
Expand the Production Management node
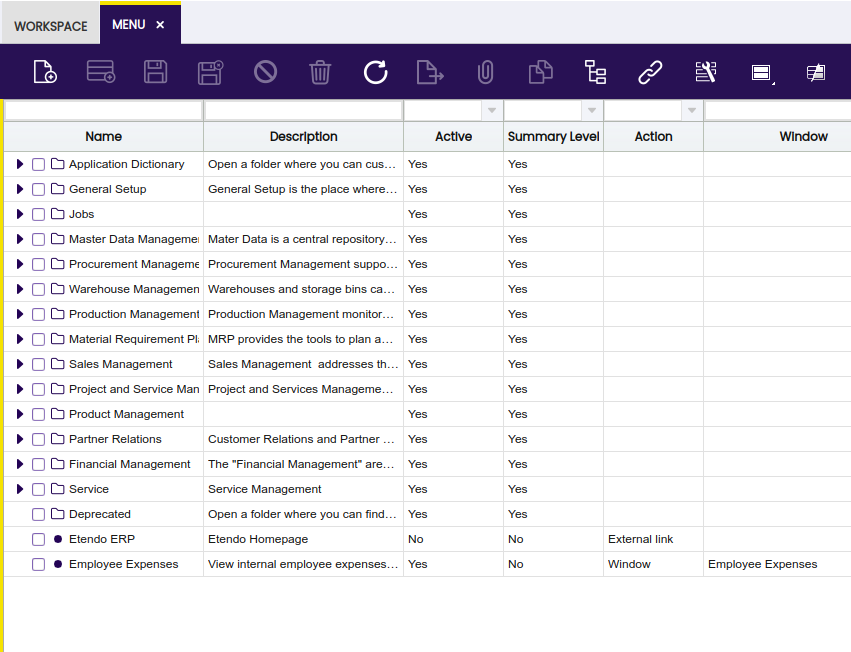tap(20, 314)
